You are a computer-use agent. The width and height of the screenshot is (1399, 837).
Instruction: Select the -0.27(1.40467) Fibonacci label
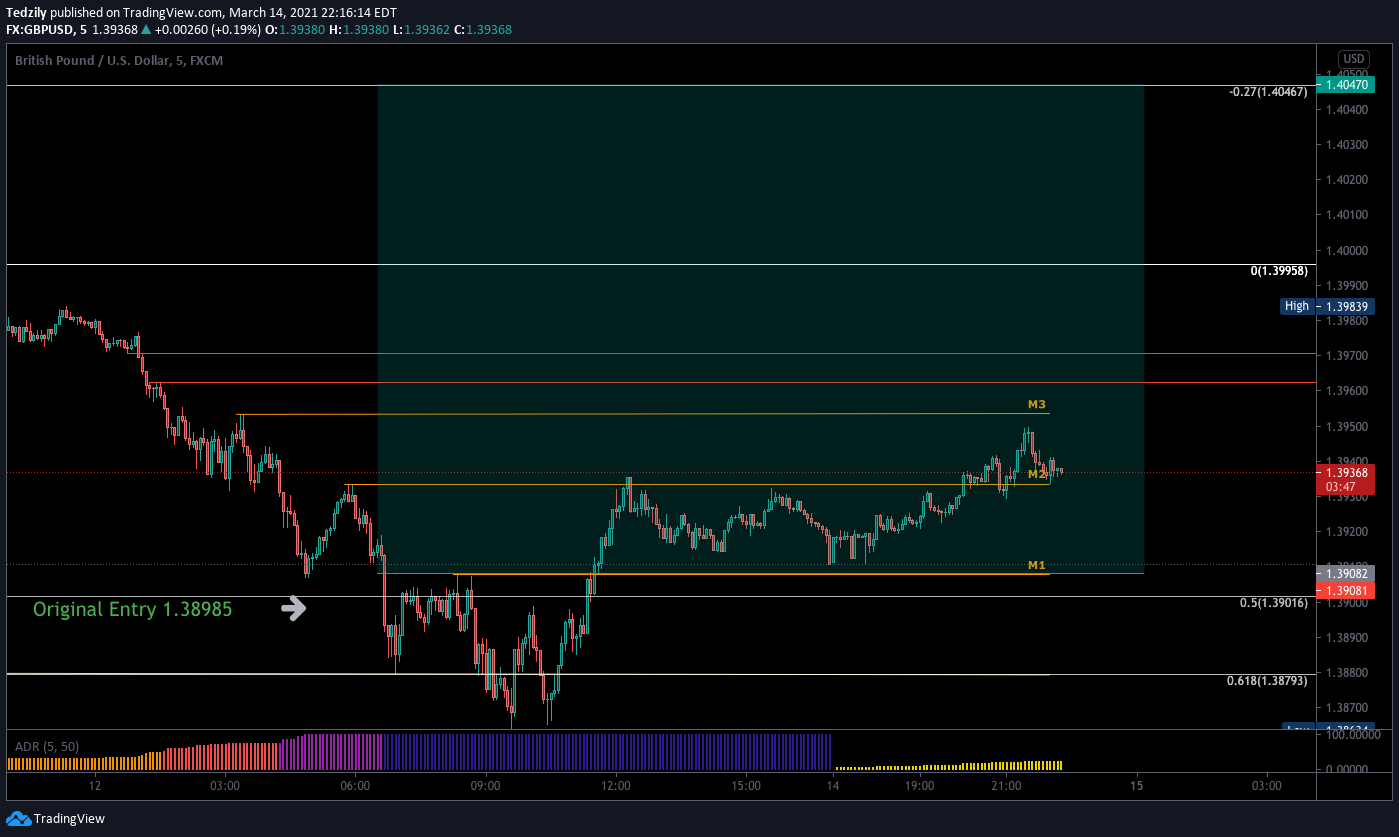pos(1268,92)
